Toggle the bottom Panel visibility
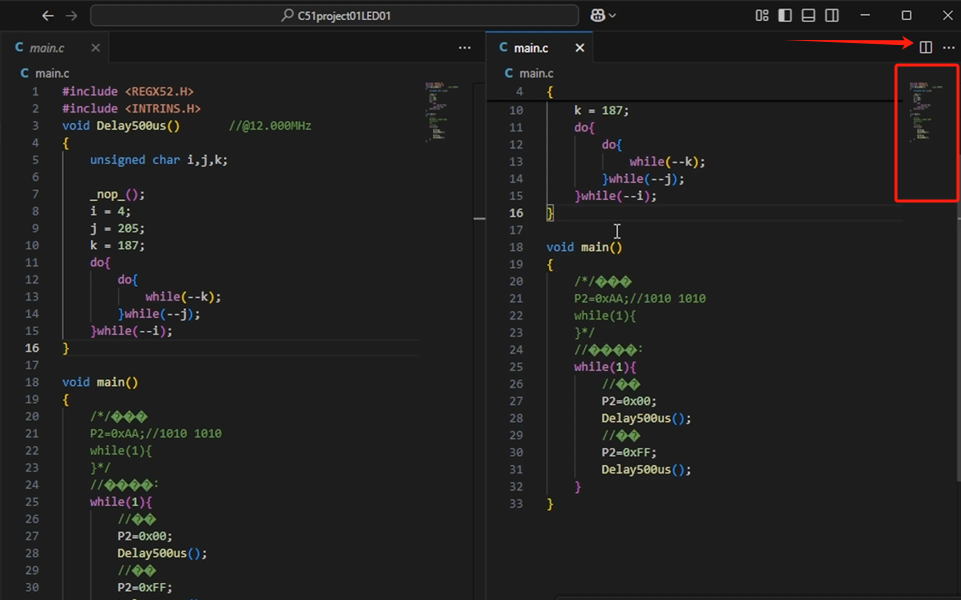This screenshot has height=600, width=961. coord(808,16)
